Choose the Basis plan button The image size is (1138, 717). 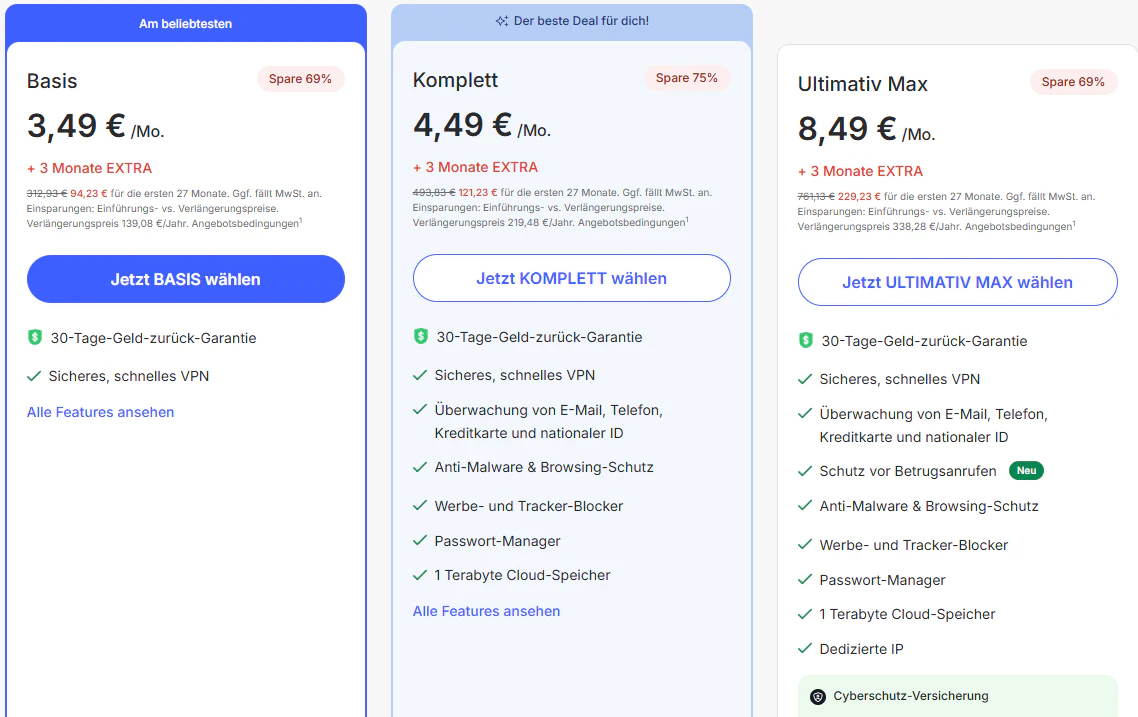pyautogui.click(x=186, y=279)
